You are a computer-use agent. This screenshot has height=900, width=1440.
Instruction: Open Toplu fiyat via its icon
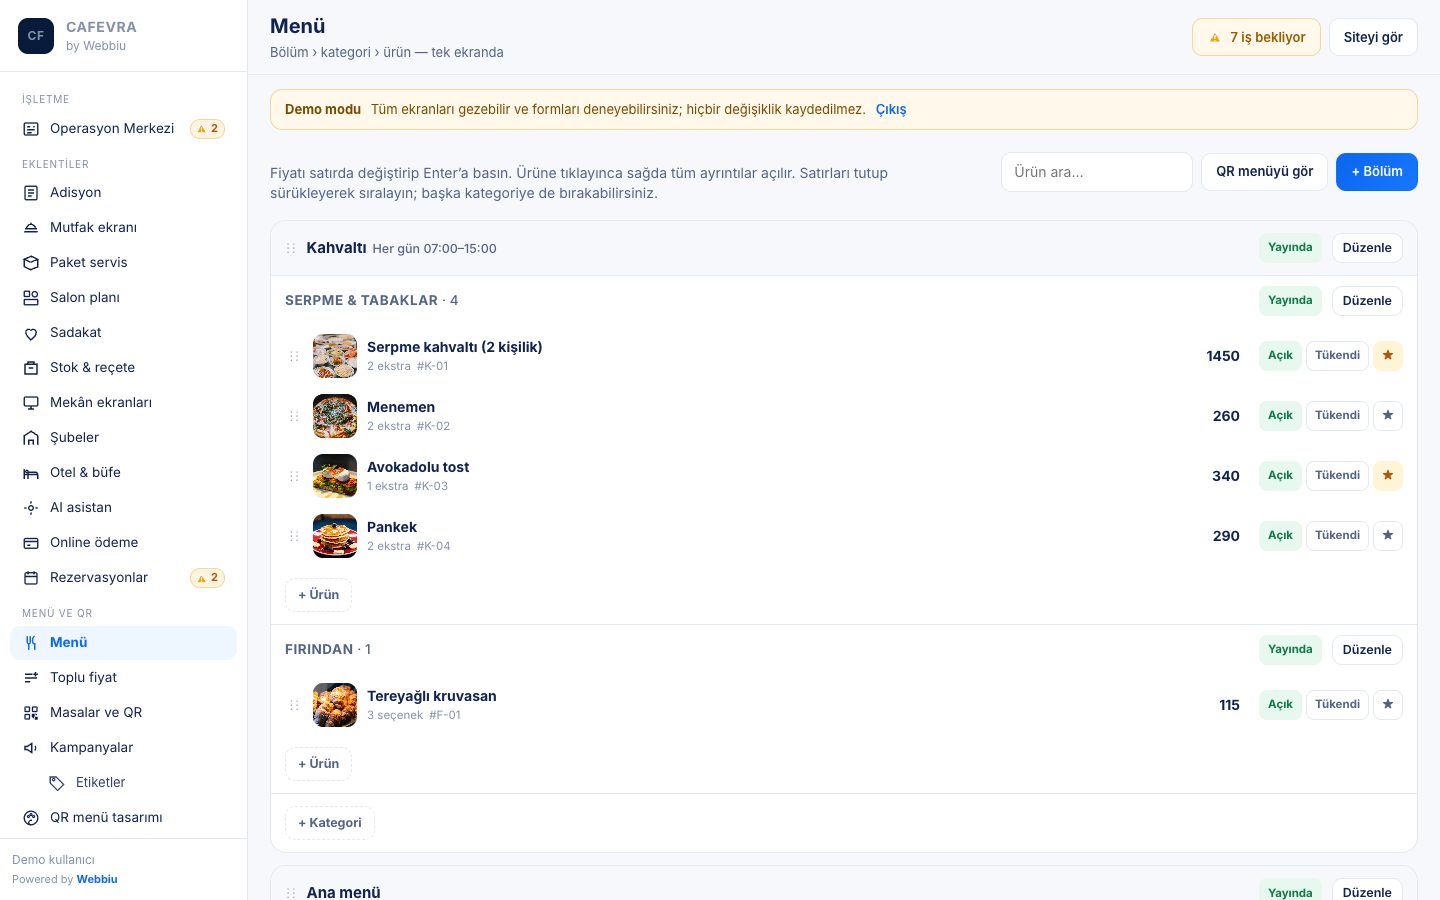point(31,678)
